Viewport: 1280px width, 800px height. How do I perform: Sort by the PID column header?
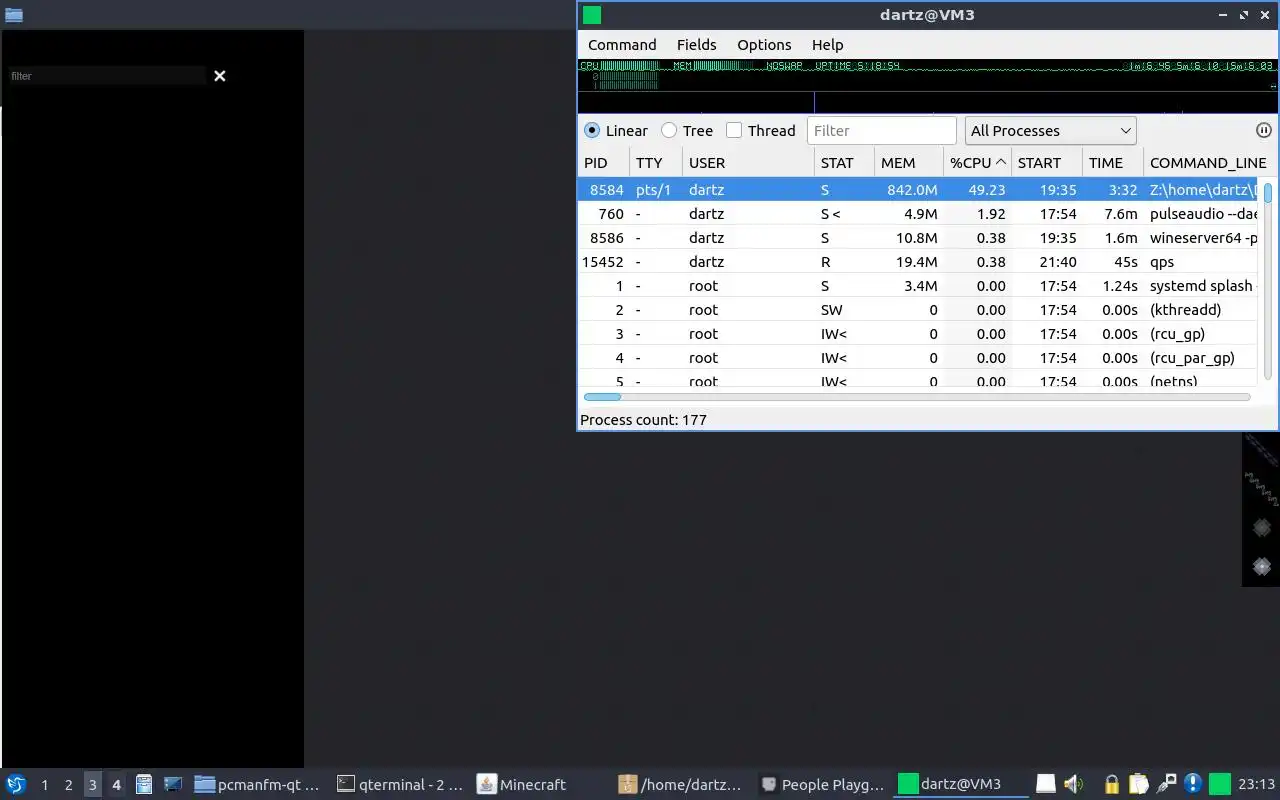pos(603,162)
